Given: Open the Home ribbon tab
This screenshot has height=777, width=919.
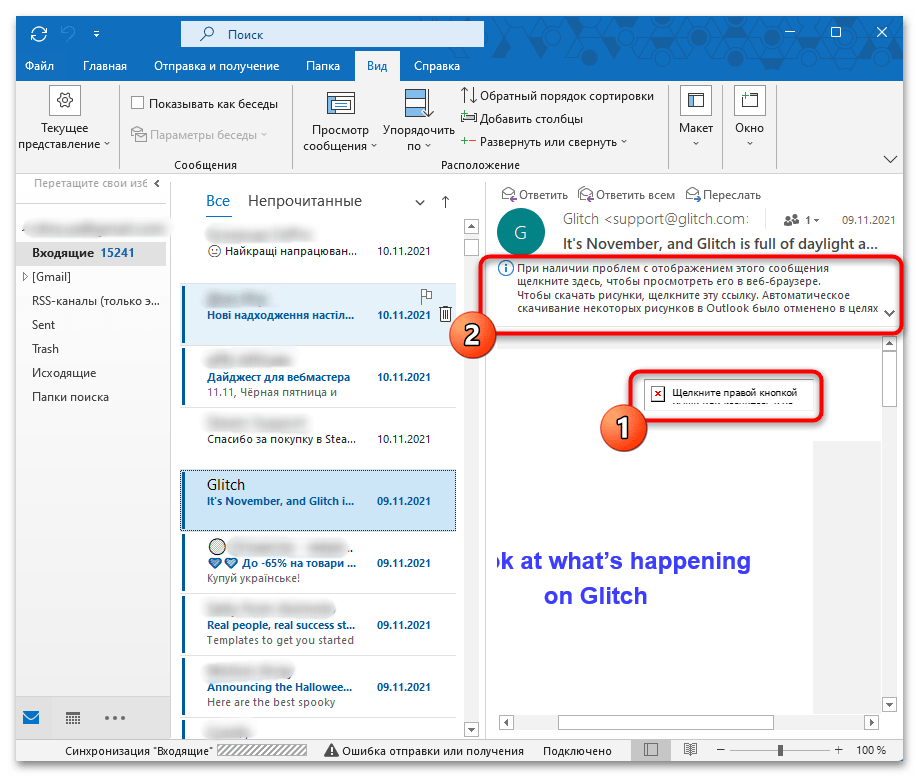Looking at the screenshot, I should click(x=104, y=66).
